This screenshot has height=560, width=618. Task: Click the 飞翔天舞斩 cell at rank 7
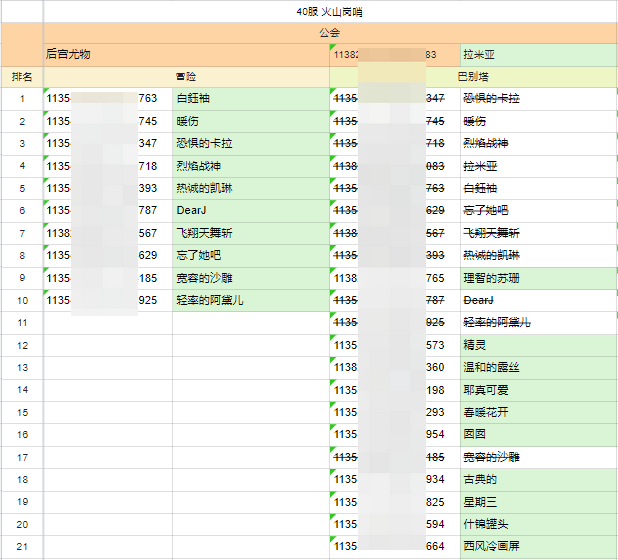tap(251, 233)
